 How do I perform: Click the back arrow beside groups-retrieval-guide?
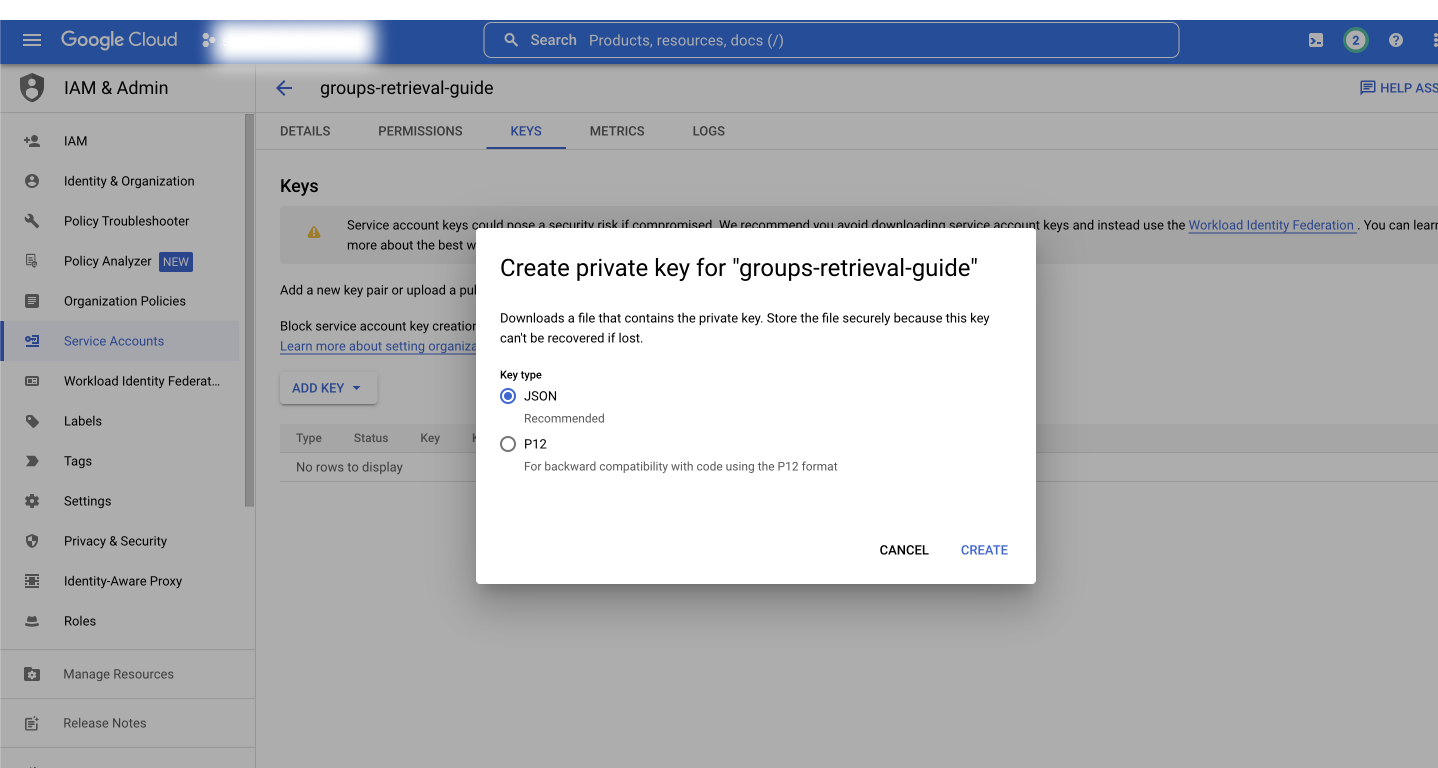pyautogui.click(x=284, y=88)
